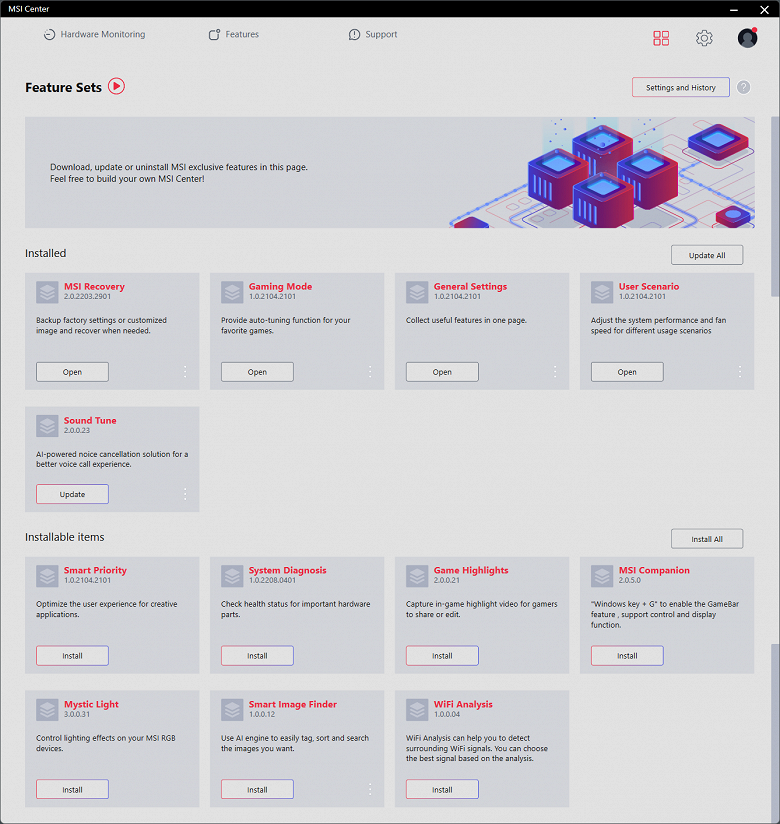Image resolution: width=780 pixels, height=824 pixels.
Task: Open MSI Recovery's three-dot options menu
Action: pos(185,372)
